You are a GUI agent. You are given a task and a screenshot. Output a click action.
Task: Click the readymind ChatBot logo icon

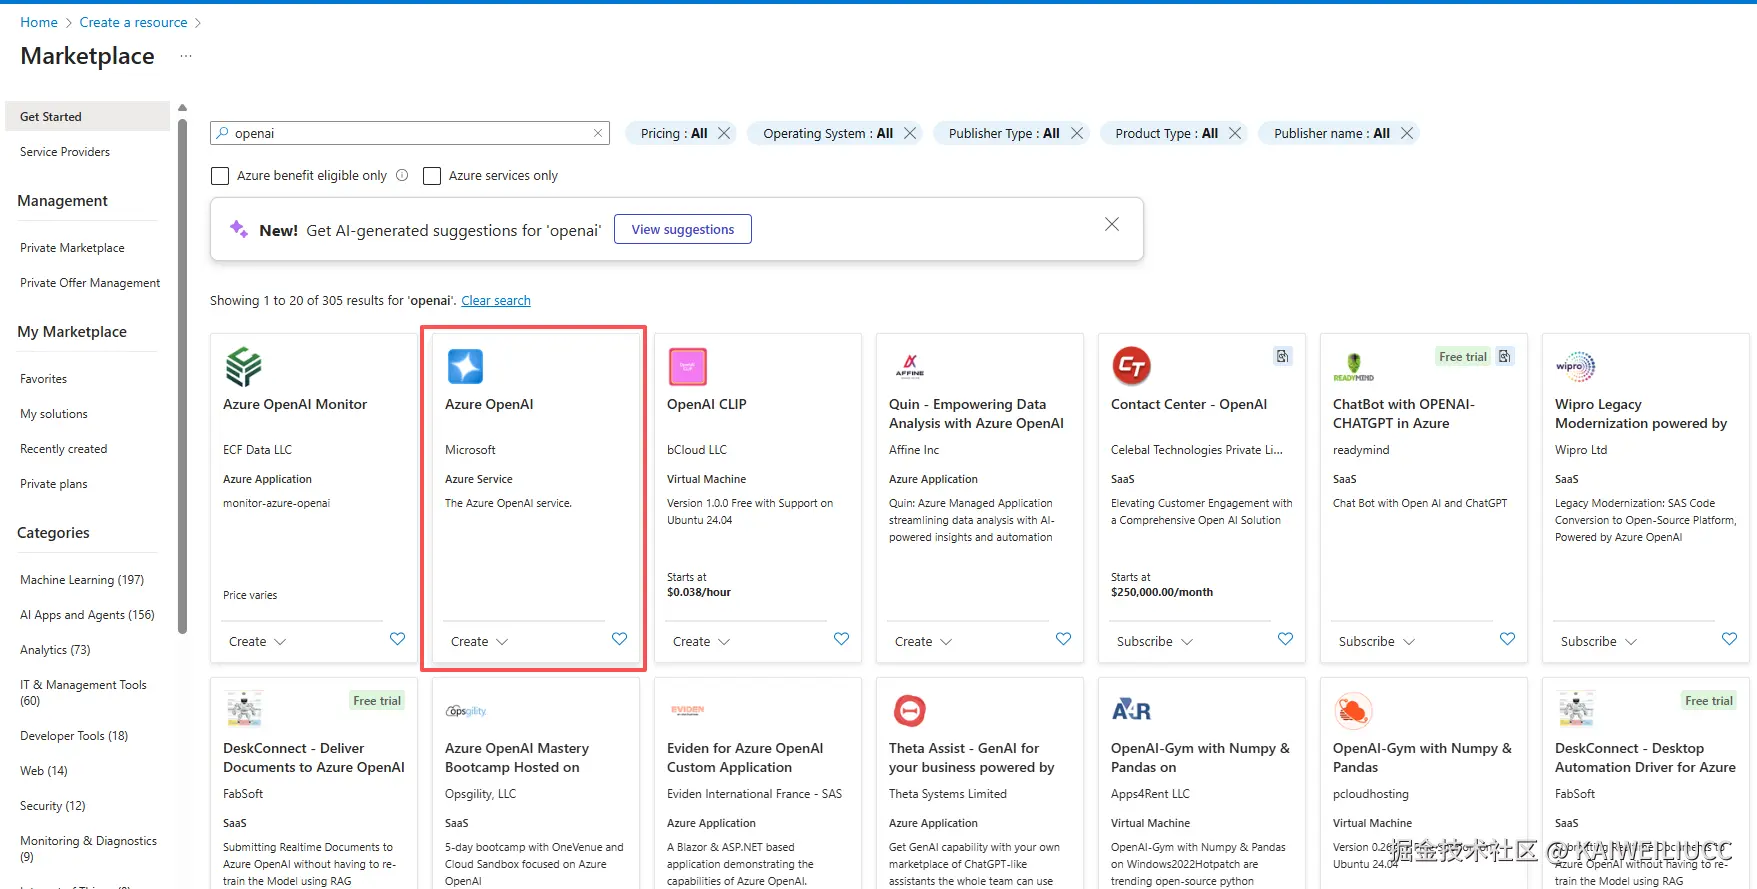pos(1353,367)
